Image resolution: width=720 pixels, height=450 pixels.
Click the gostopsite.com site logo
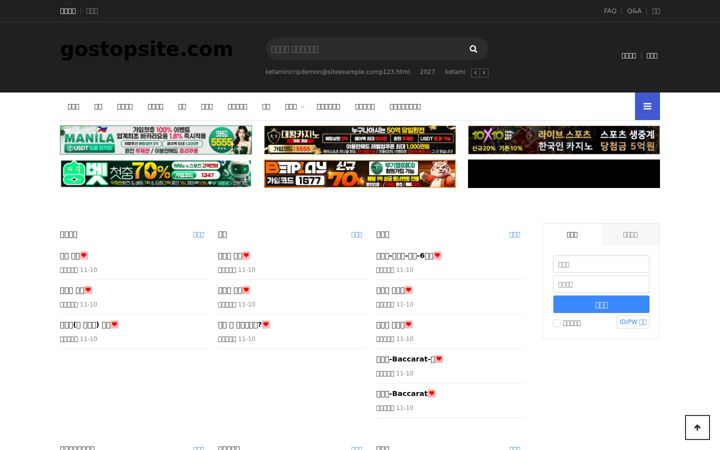tap(146, 49)
